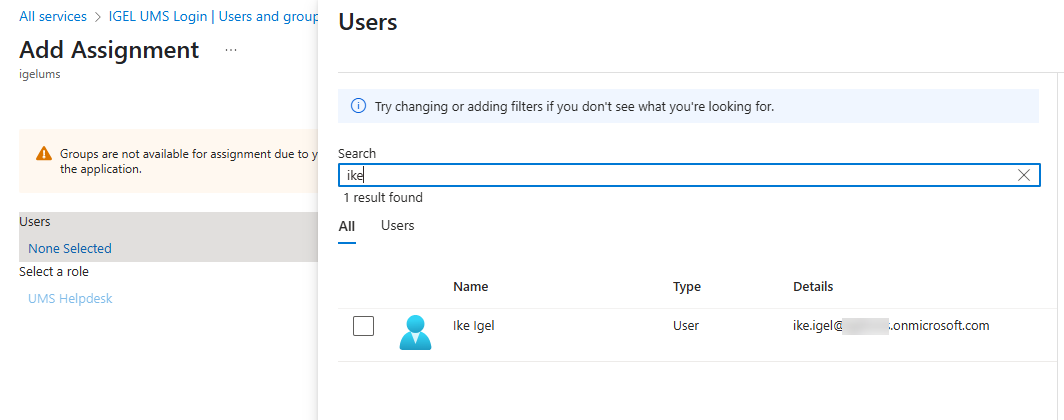The image size is (1064, 420).
Task: Click the Ike Igel user avatar icon
Action: click(415, 331)
